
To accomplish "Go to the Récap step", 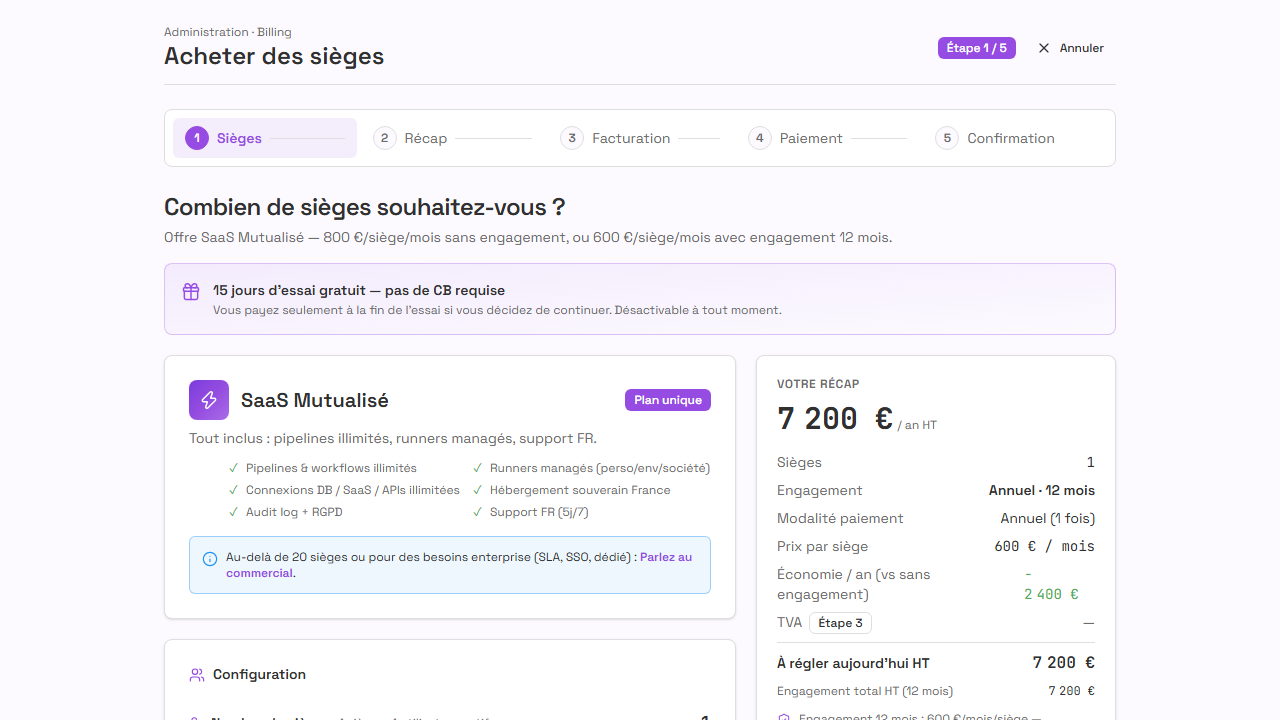I will (452, 138).
